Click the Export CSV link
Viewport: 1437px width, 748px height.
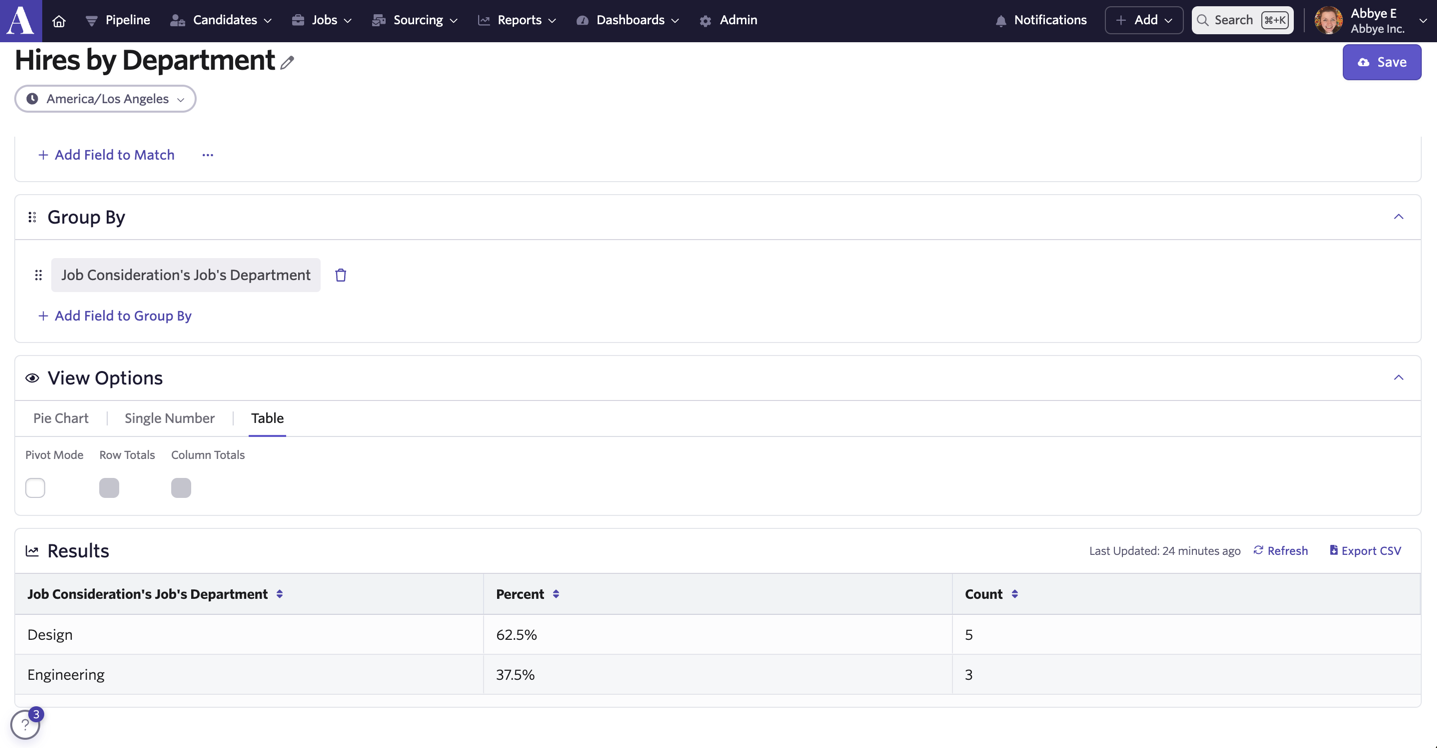tap(1365, 551)
